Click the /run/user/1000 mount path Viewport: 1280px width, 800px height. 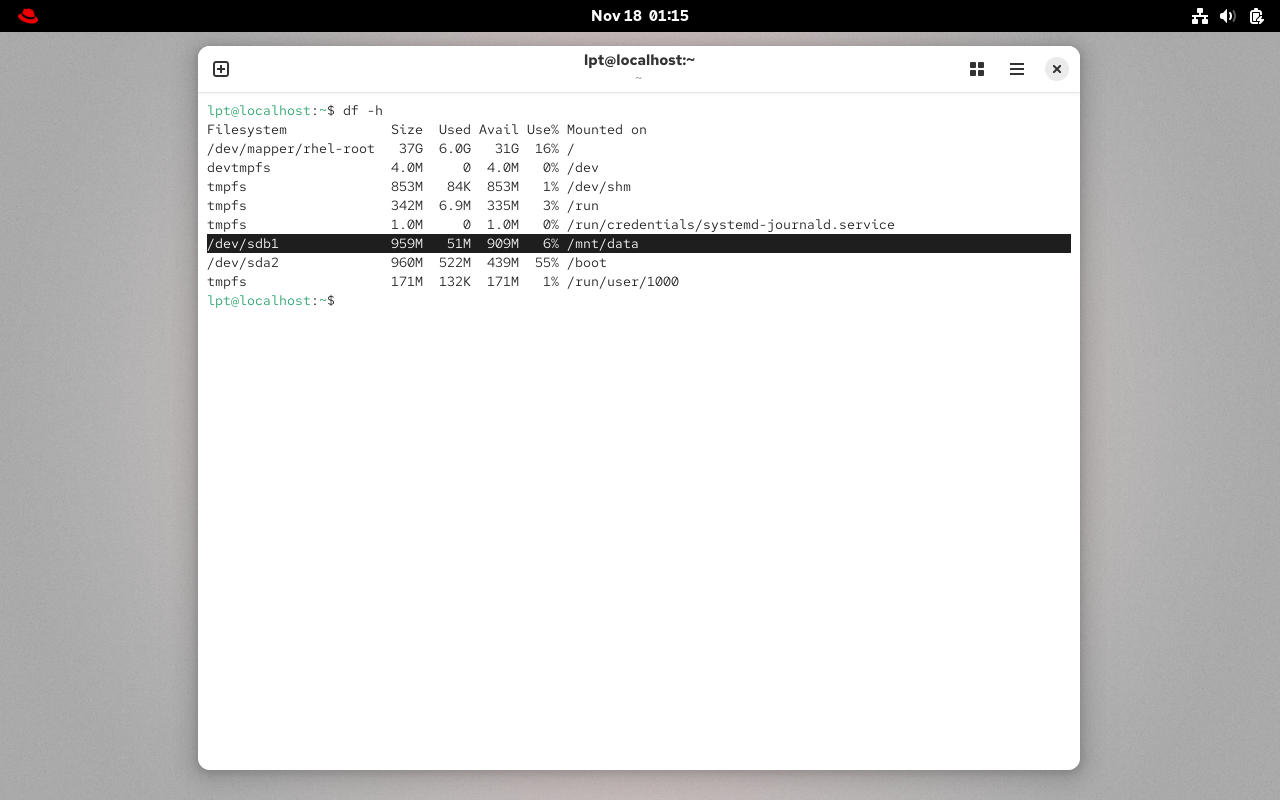(622, 282)
